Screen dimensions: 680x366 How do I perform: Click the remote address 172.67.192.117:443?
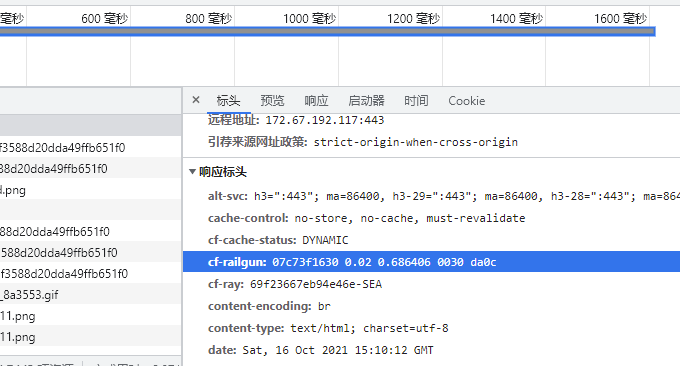[x=324, y=120]
